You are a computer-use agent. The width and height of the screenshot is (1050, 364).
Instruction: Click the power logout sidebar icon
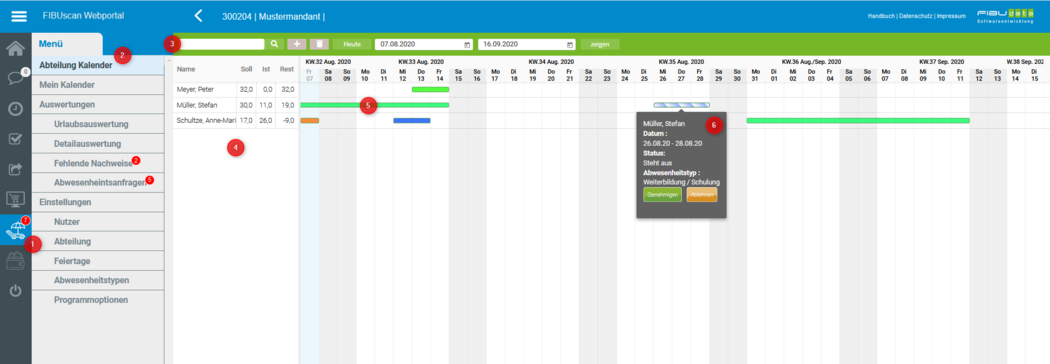15,291
